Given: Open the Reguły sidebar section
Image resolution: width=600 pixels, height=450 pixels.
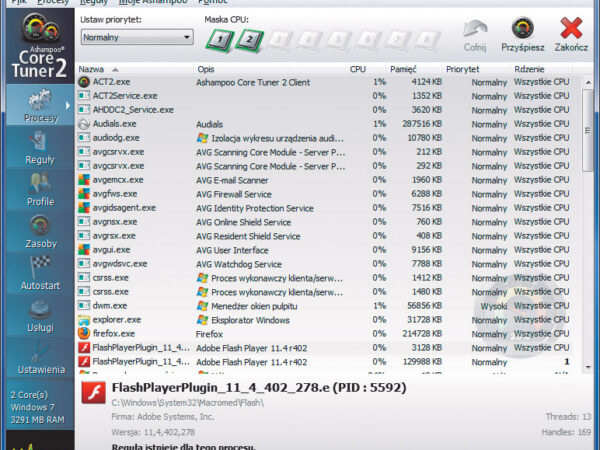Looking at the screenshot, I should (40, 148).
